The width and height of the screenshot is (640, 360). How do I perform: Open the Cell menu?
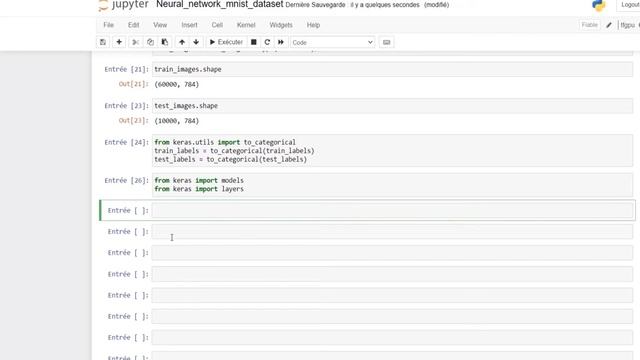tap(217, 25)
